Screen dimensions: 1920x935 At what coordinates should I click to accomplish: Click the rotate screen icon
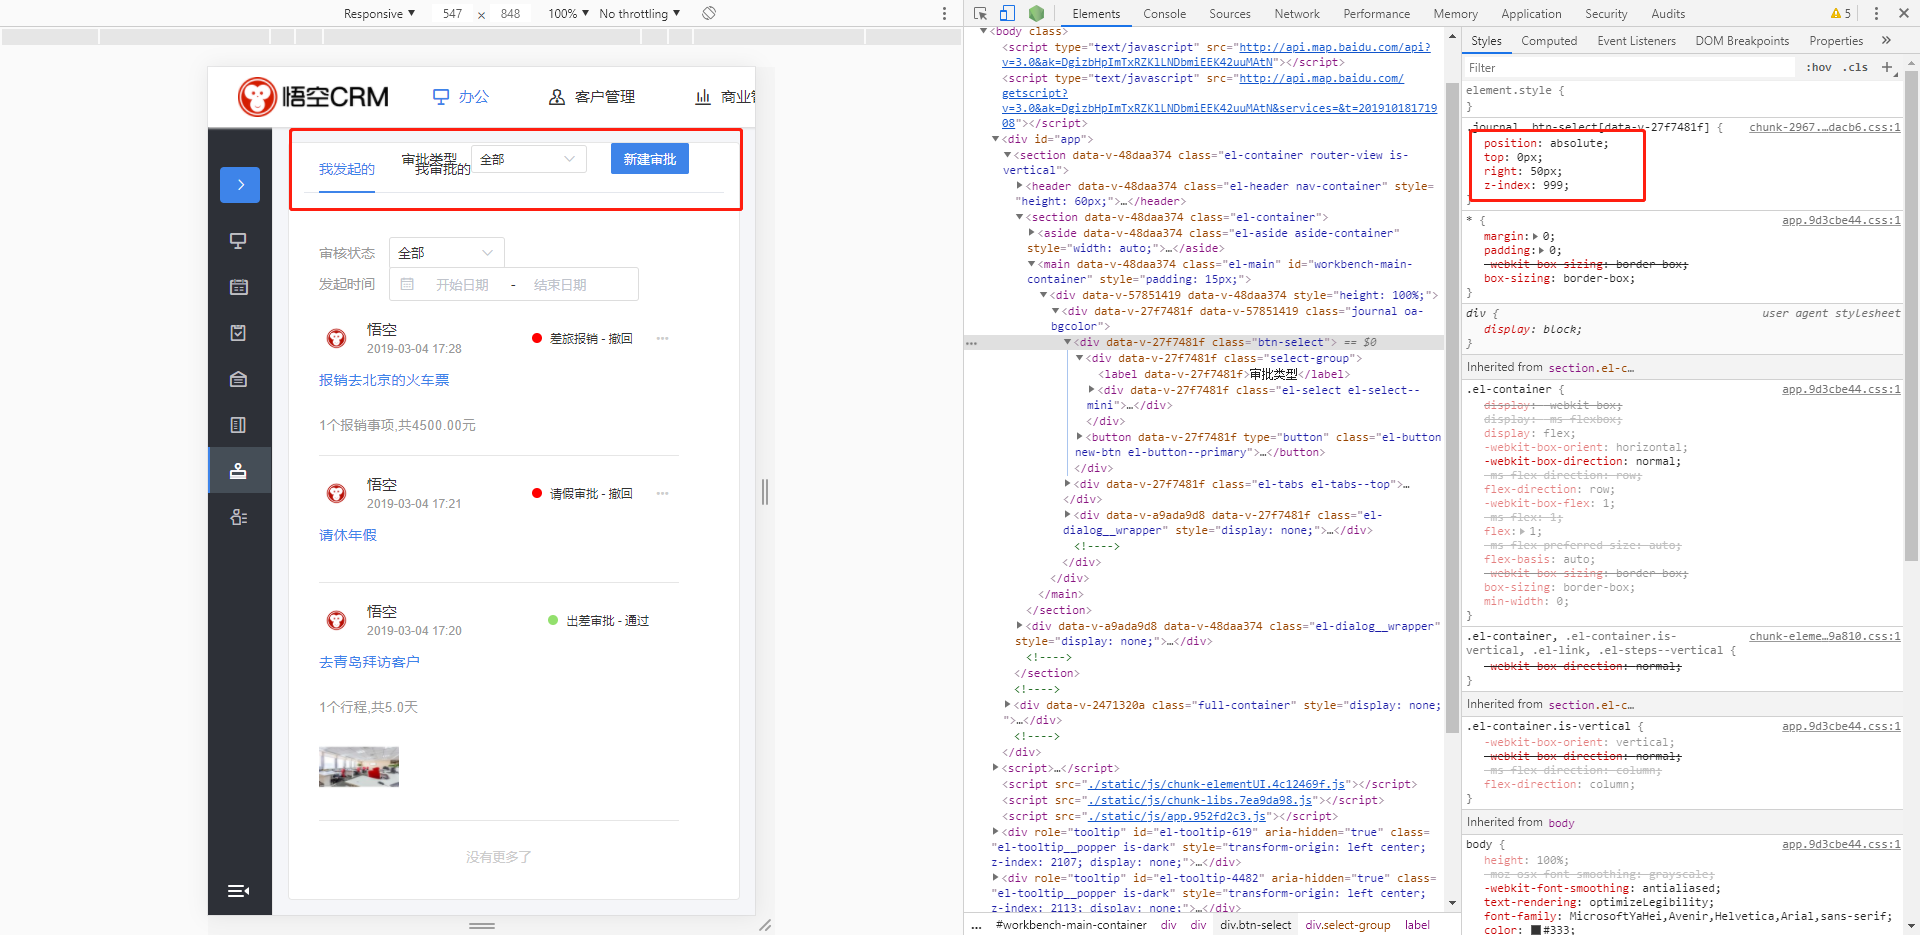(709, 13)
